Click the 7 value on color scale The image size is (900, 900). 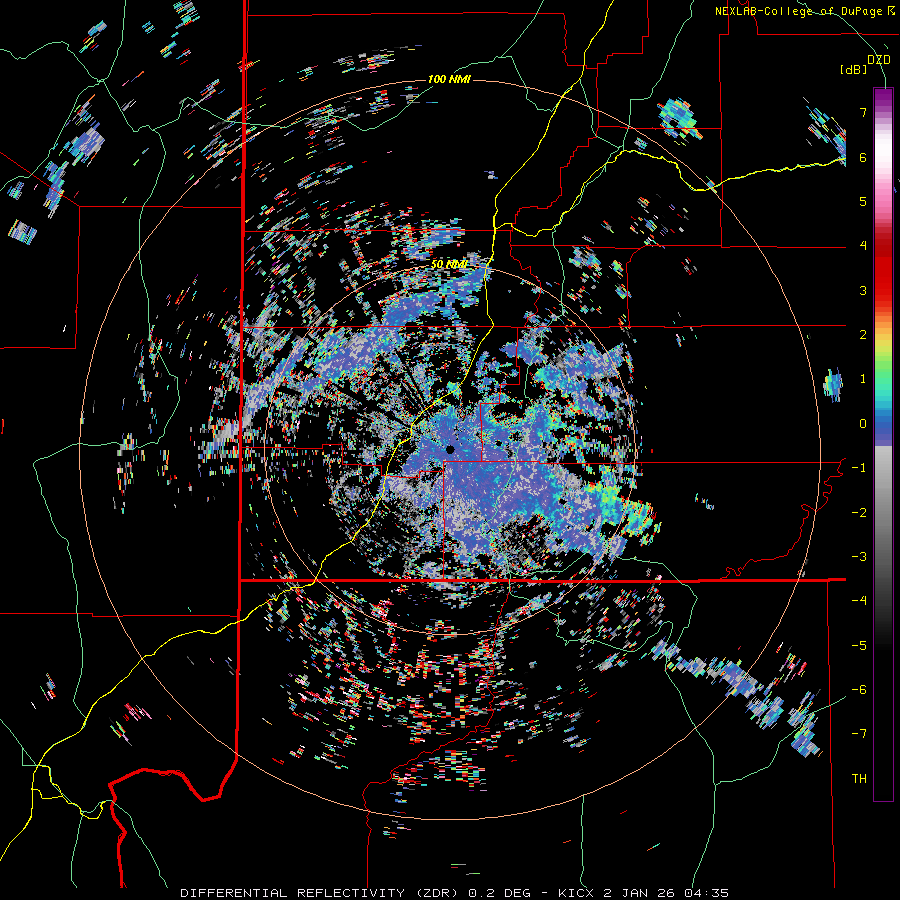tap(863, 112)
